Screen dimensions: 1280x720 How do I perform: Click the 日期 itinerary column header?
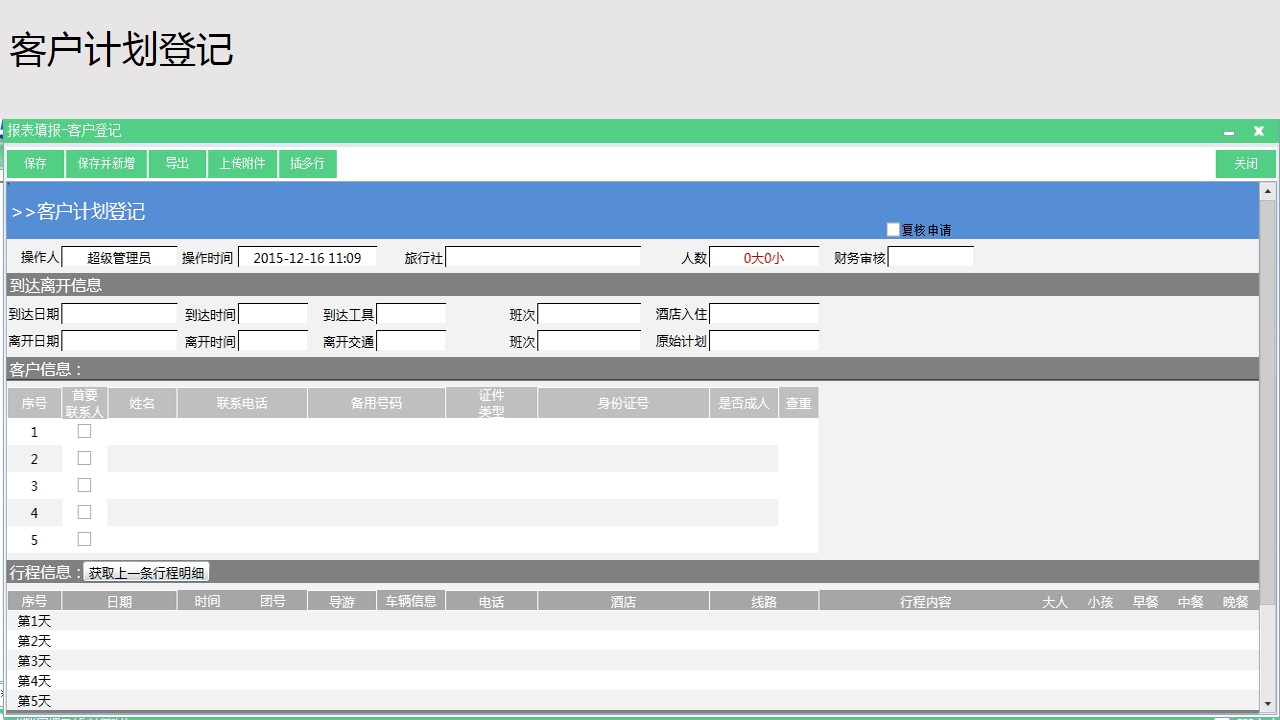(120, 601)
